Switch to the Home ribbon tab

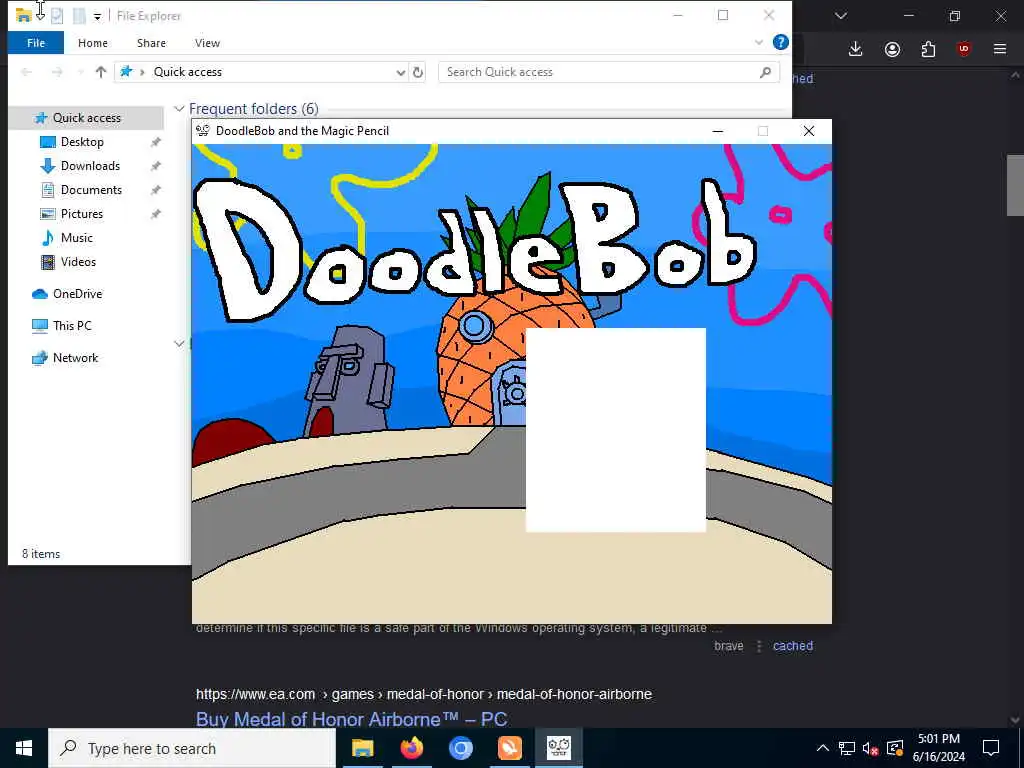[93, 43]
